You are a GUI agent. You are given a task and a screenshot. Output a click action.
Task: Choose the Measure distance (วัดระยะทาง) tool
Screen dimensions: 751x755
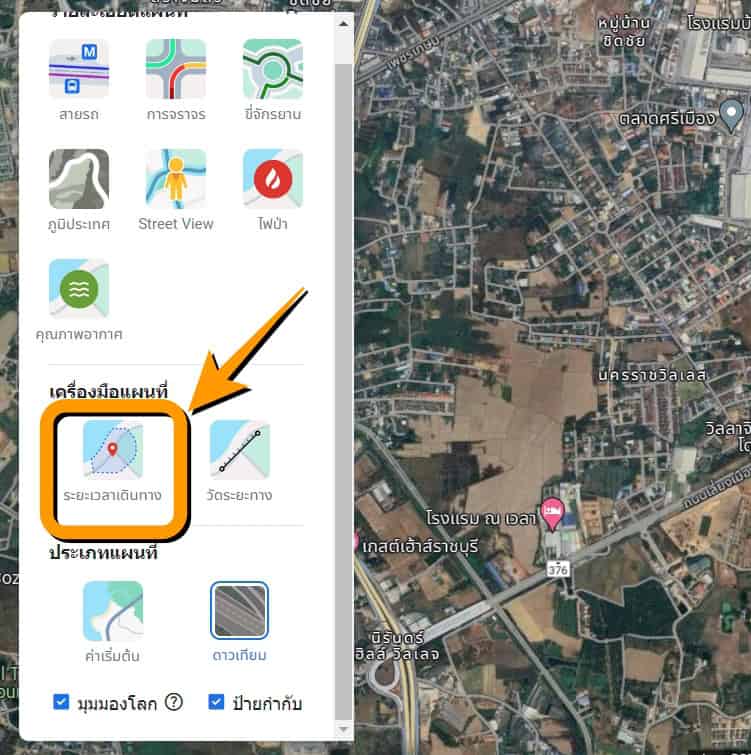(x=240, y=451)
